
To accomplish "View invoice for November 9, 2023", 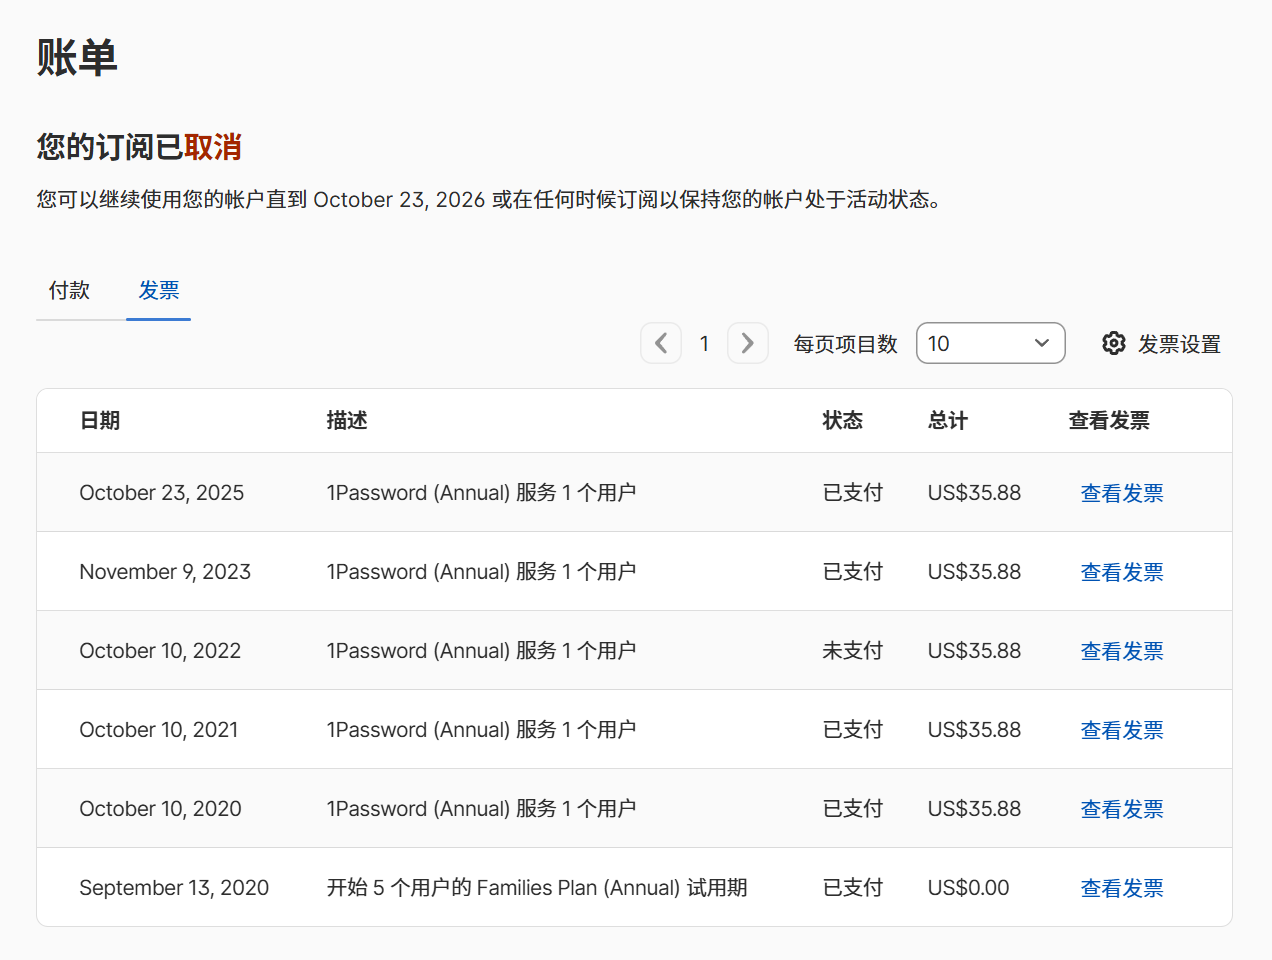I will (x=1122, y=572).
